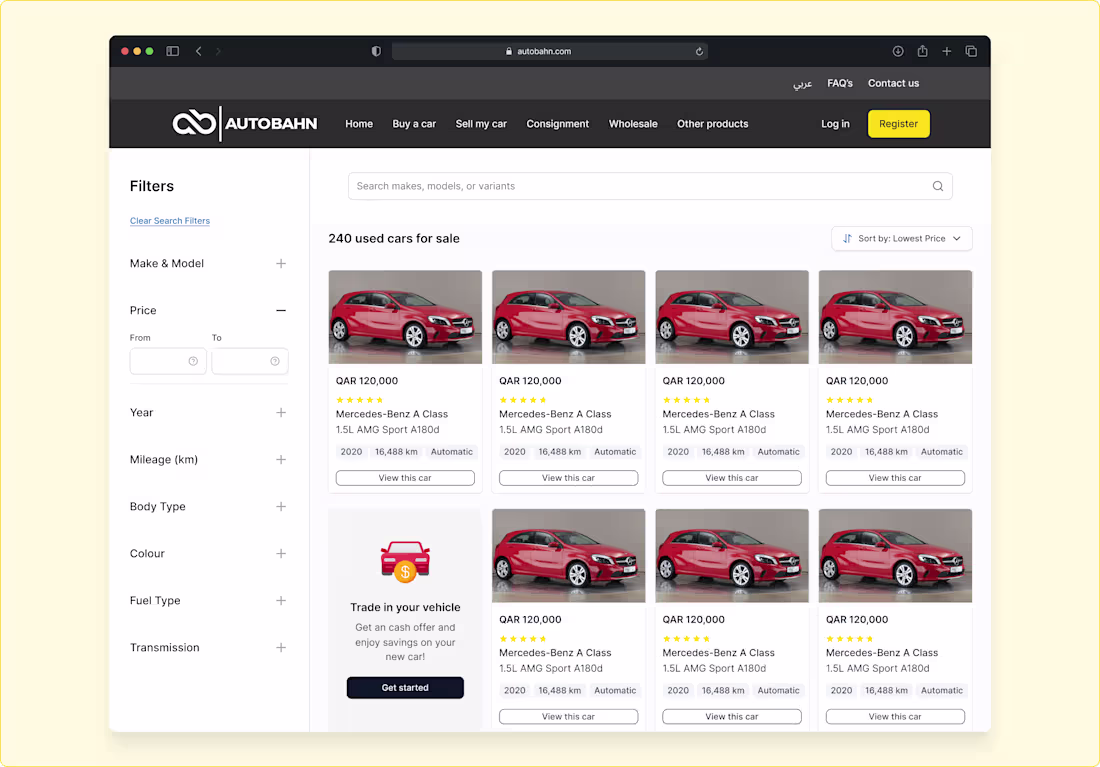Click the search magnifier icon in the search bar
The width and height of the screenshot is (1100, 767).
tap(938, 186)
